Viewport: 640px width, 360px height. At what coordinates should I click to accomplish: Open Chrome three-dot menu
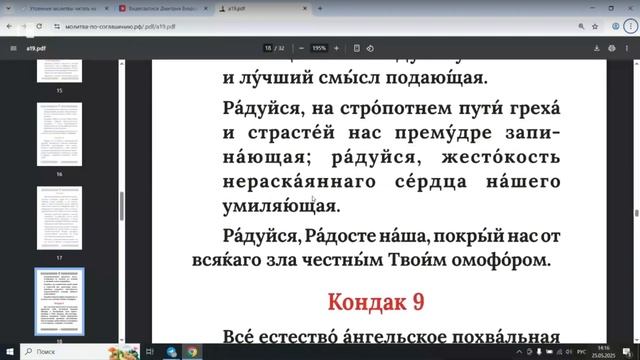(x=631, y=27)
